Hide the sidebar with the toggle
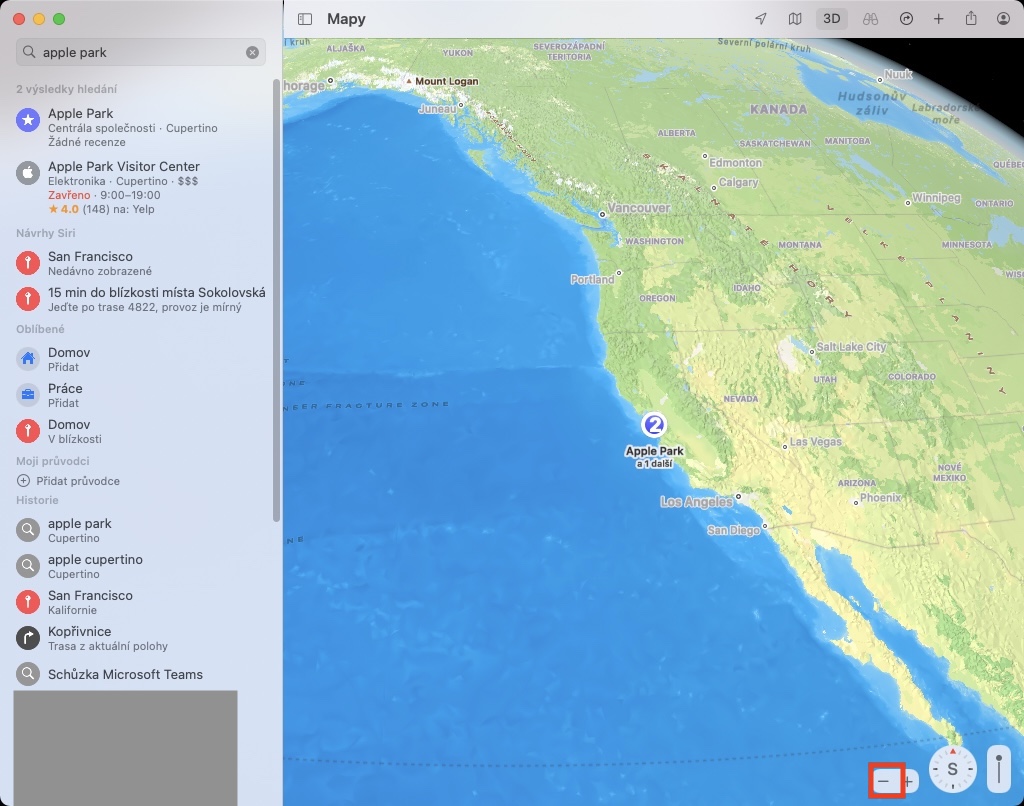 point(305,19)
